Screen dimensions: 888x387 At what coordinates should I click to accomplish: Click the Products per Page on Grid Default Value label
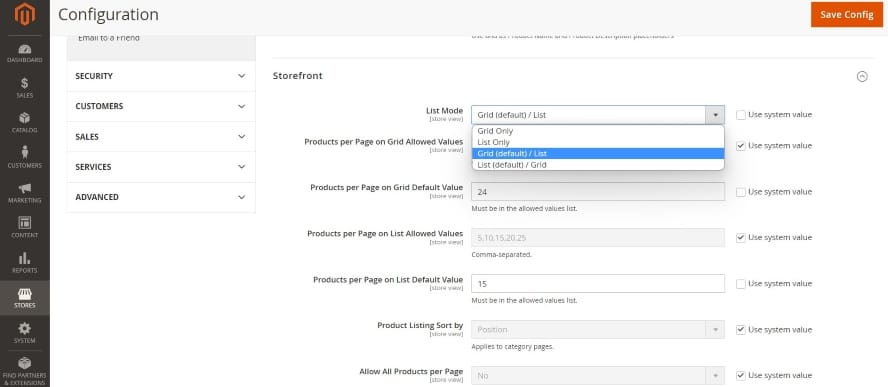(x=387, y=188)
